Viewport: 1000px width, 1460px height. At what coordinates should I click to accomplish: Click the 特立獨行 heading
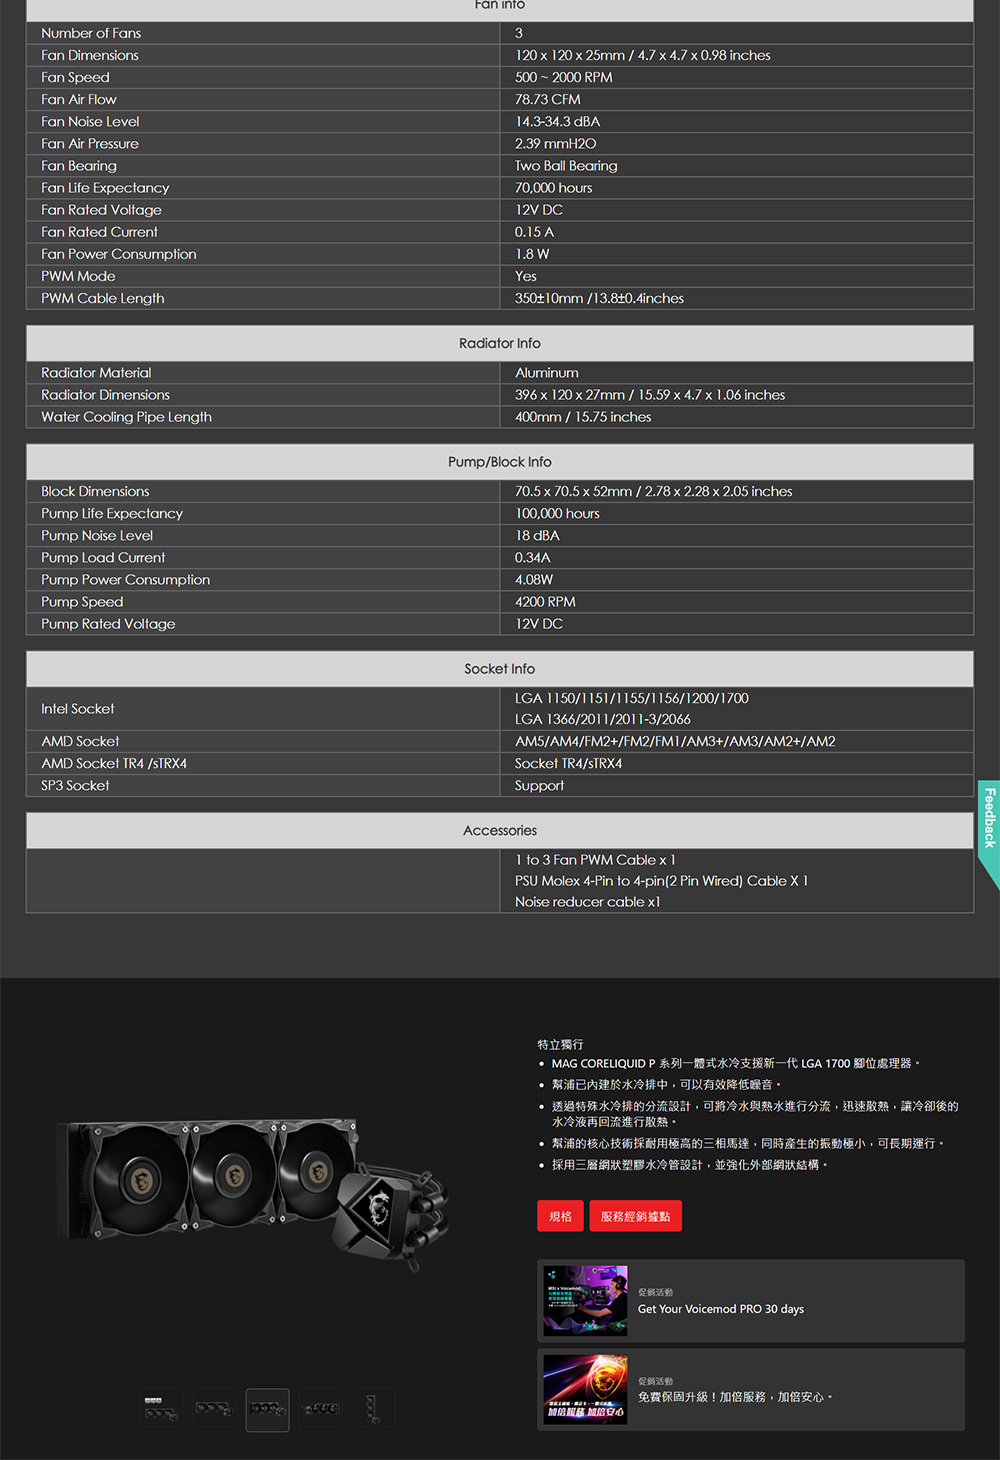[x=560, y=1044]
